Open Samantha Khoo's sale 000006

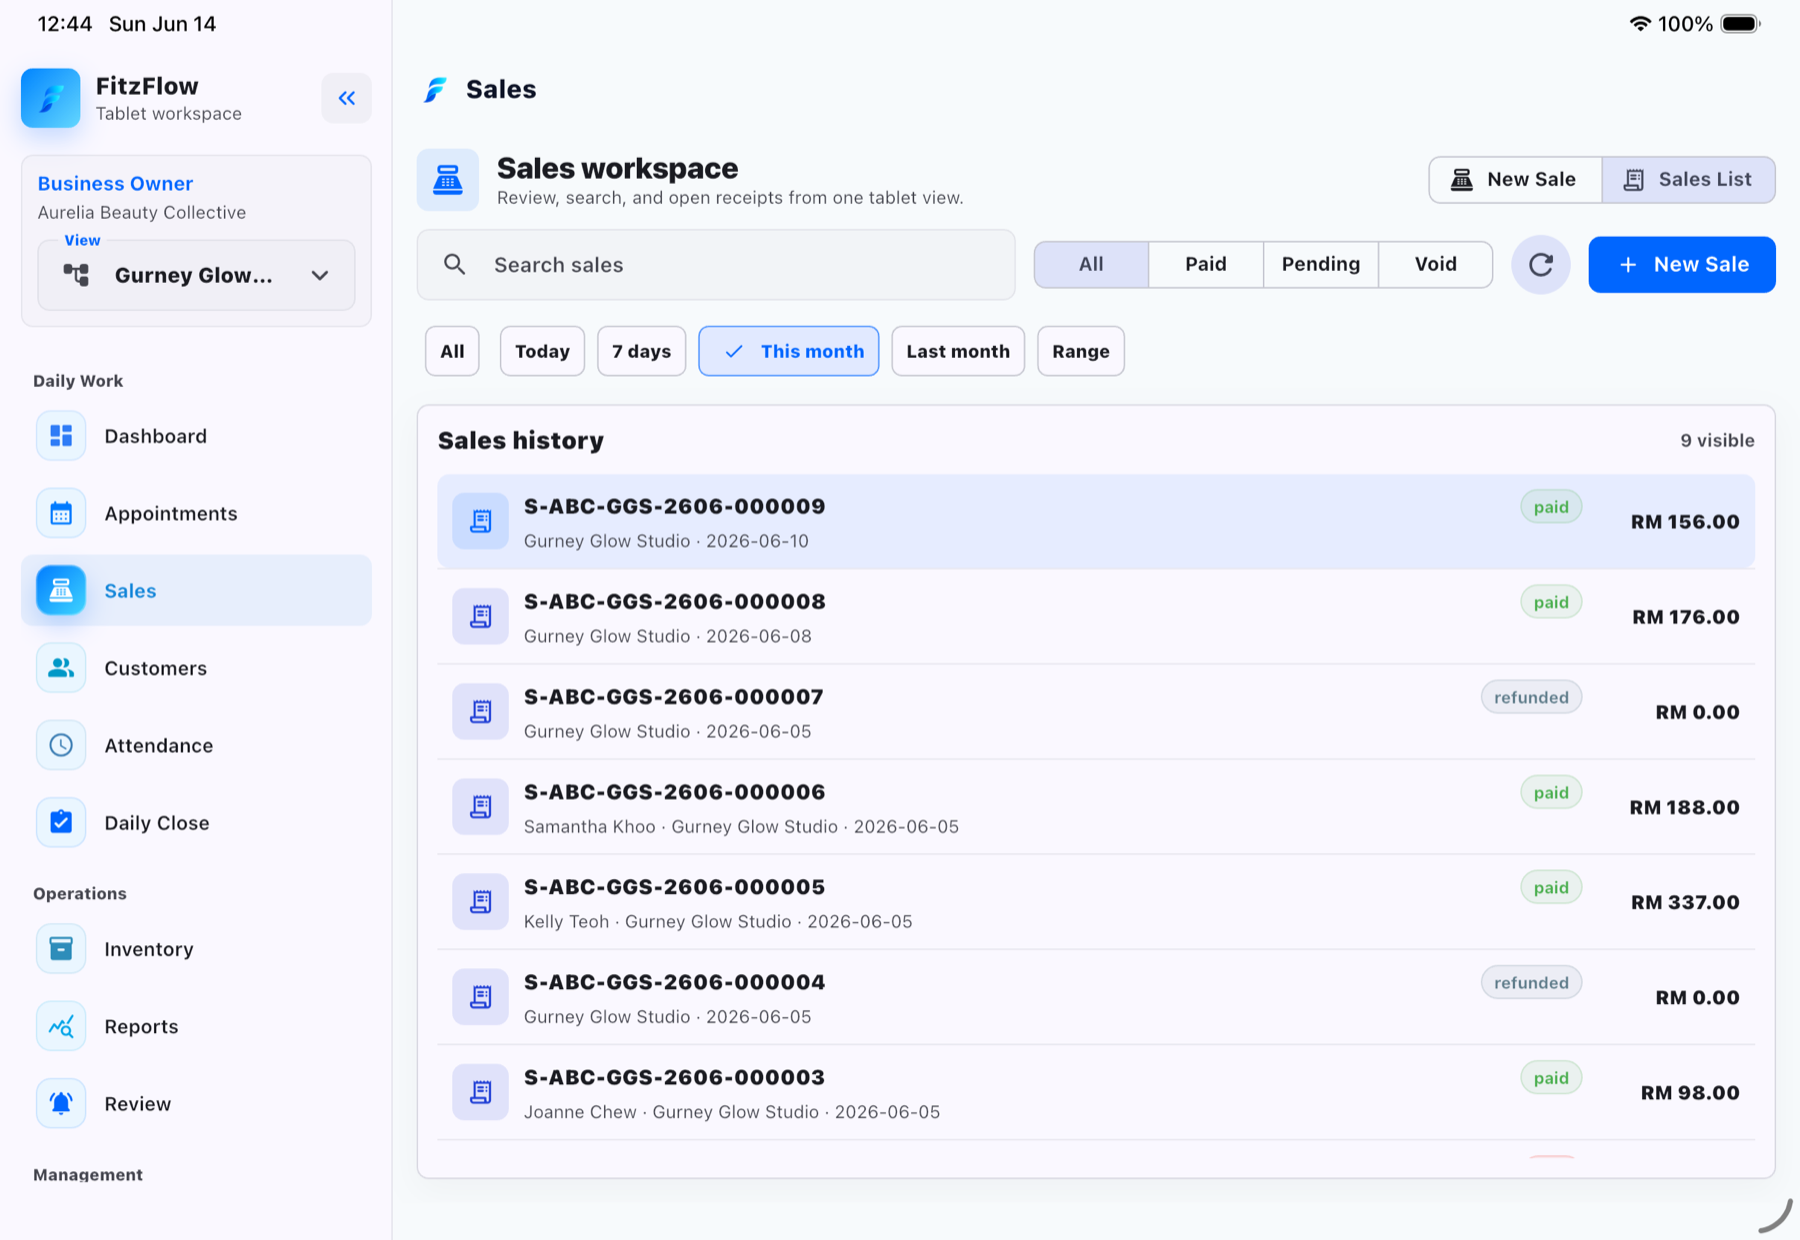click(1096, 807)
